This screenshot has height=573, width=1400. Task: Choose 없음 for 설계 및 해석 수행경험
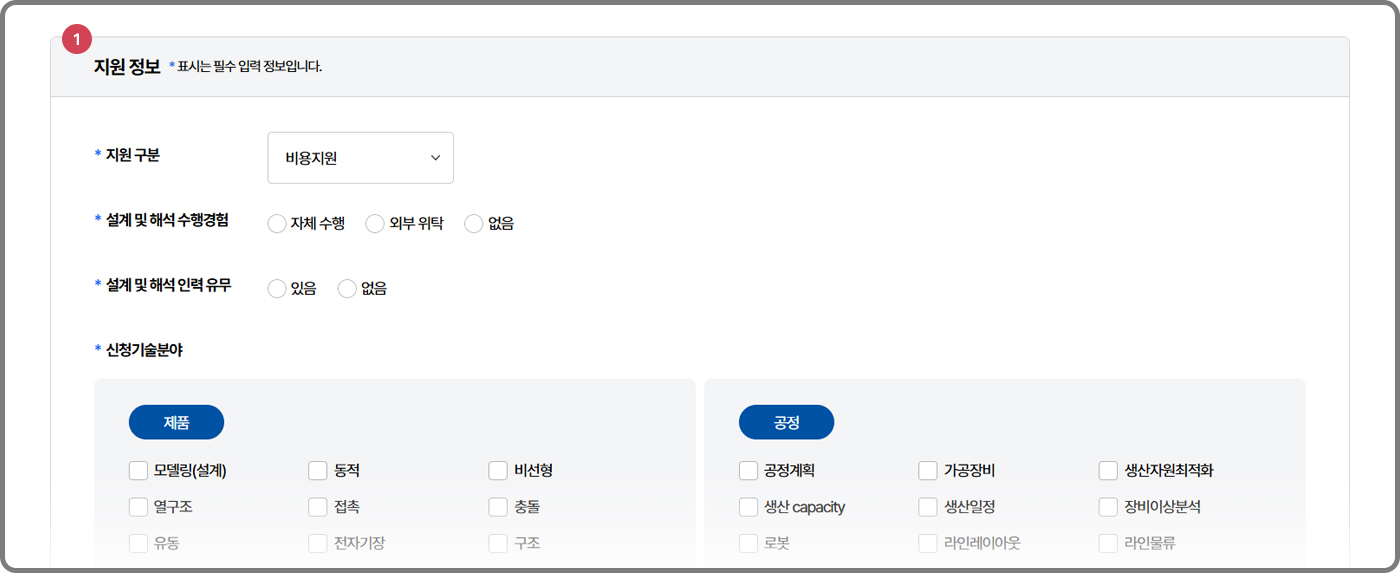tap(474, 224)
